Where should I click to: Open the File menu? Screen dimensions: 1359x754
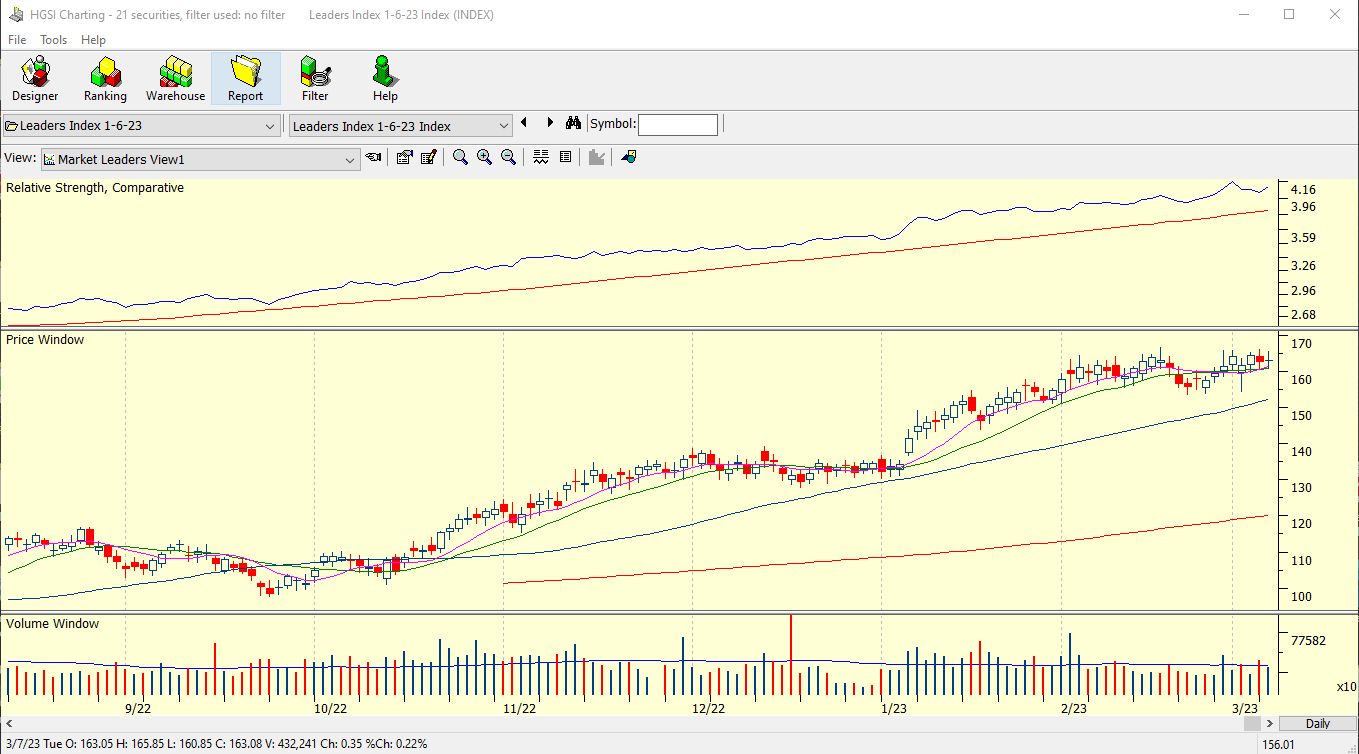click(17, 40)
